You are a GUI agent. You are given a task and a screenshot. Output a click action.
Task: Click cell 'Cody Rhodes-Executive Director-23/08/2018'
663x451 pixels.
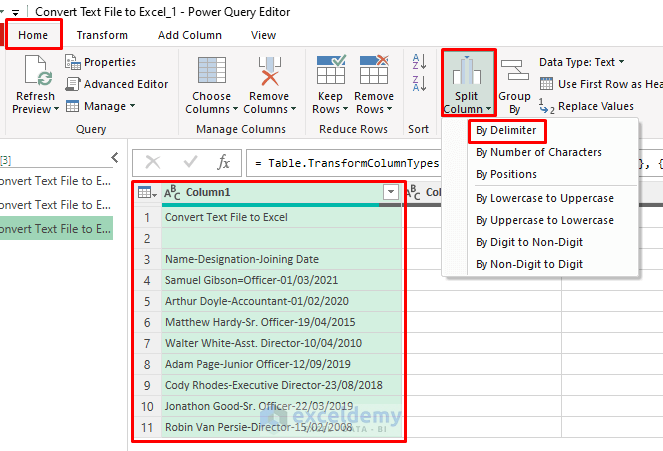pos(282,385)
